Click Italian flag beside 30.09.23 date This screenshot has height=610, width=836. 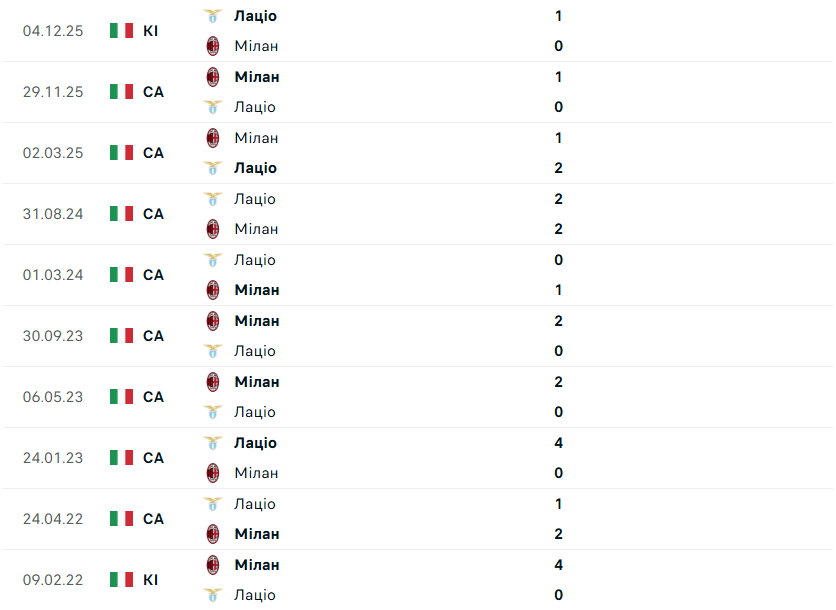point(121,336)
